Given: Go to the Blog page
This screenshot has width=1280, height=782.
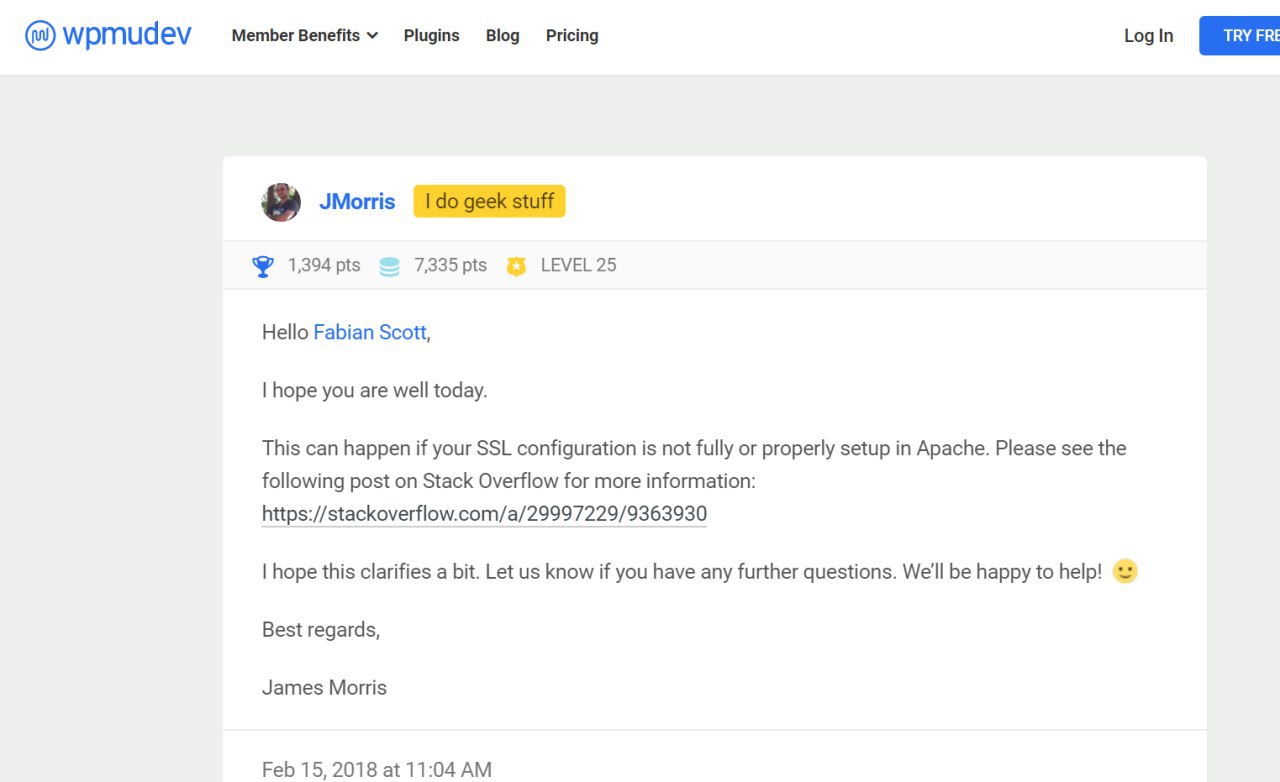Looking at the screenshot, I should [502, 35].
